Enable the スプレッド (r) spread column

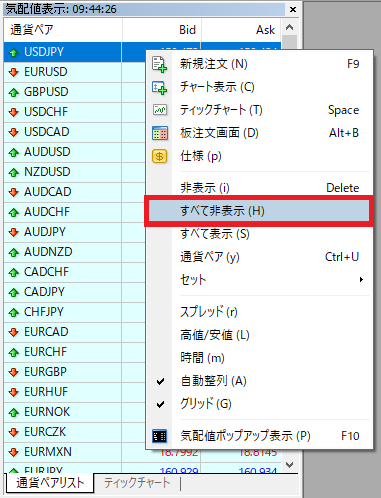click(259, 312)
